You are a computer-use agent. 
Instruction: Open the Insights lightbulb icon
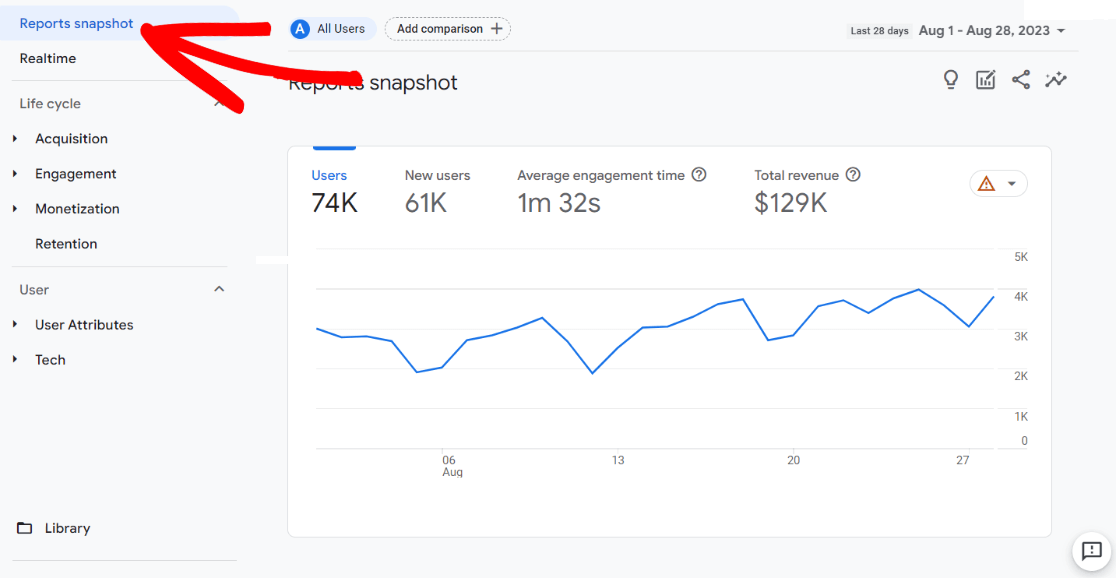pyautogui.click(x=951, y=79)
